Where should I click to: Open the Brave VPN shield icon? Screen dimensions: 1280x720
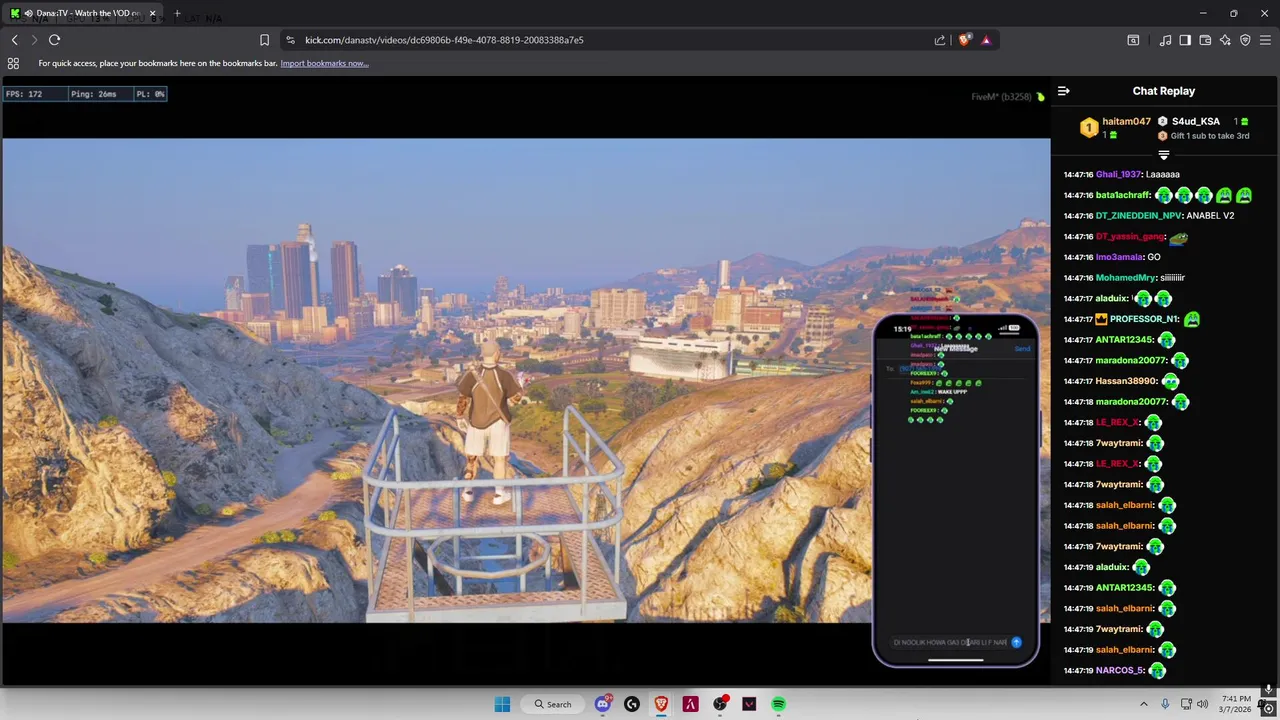point(1245,40)
